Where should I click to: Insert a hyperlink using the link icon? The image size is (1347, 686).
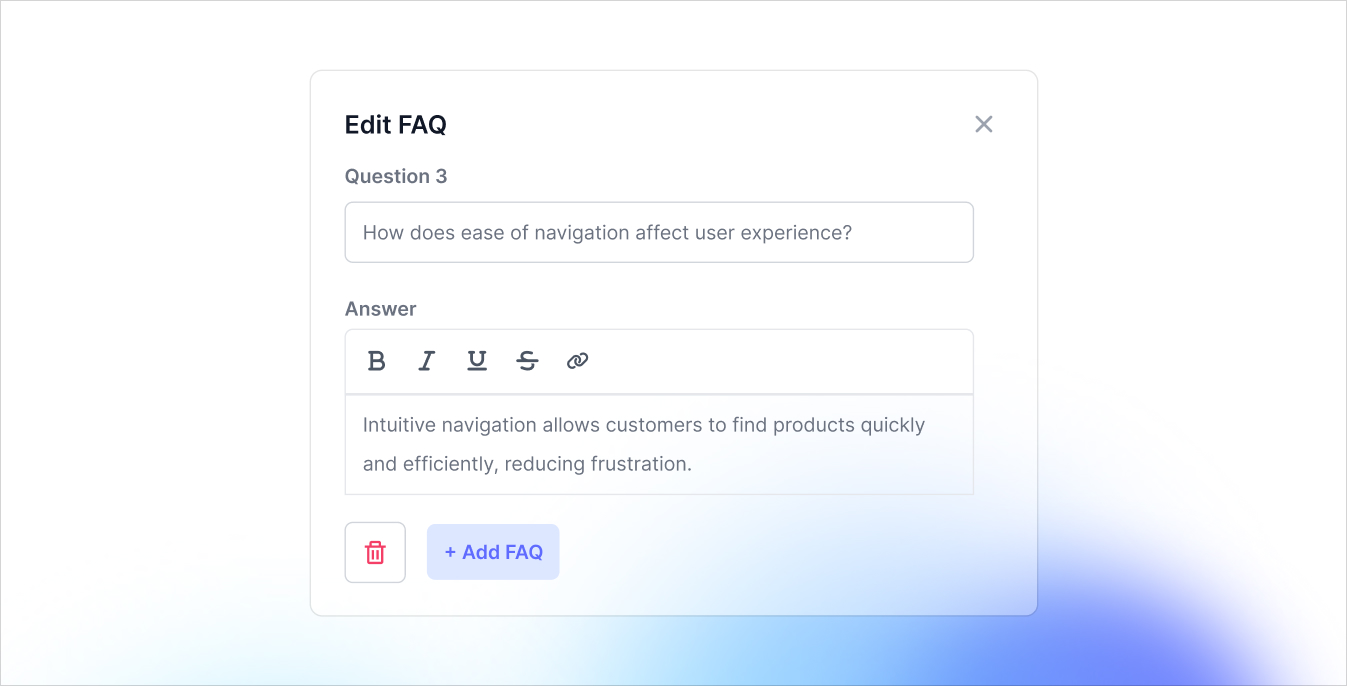pyautogui.click(x=577, y=361)
